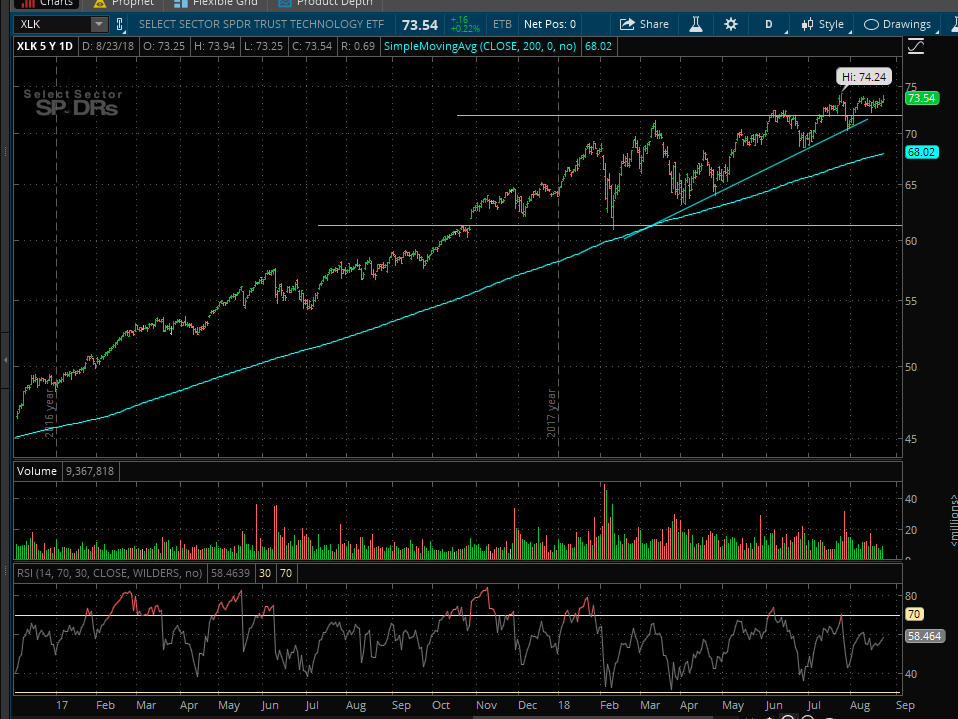
Task: Click the RSI 70 axis level tag
Action: pos(913,615)
